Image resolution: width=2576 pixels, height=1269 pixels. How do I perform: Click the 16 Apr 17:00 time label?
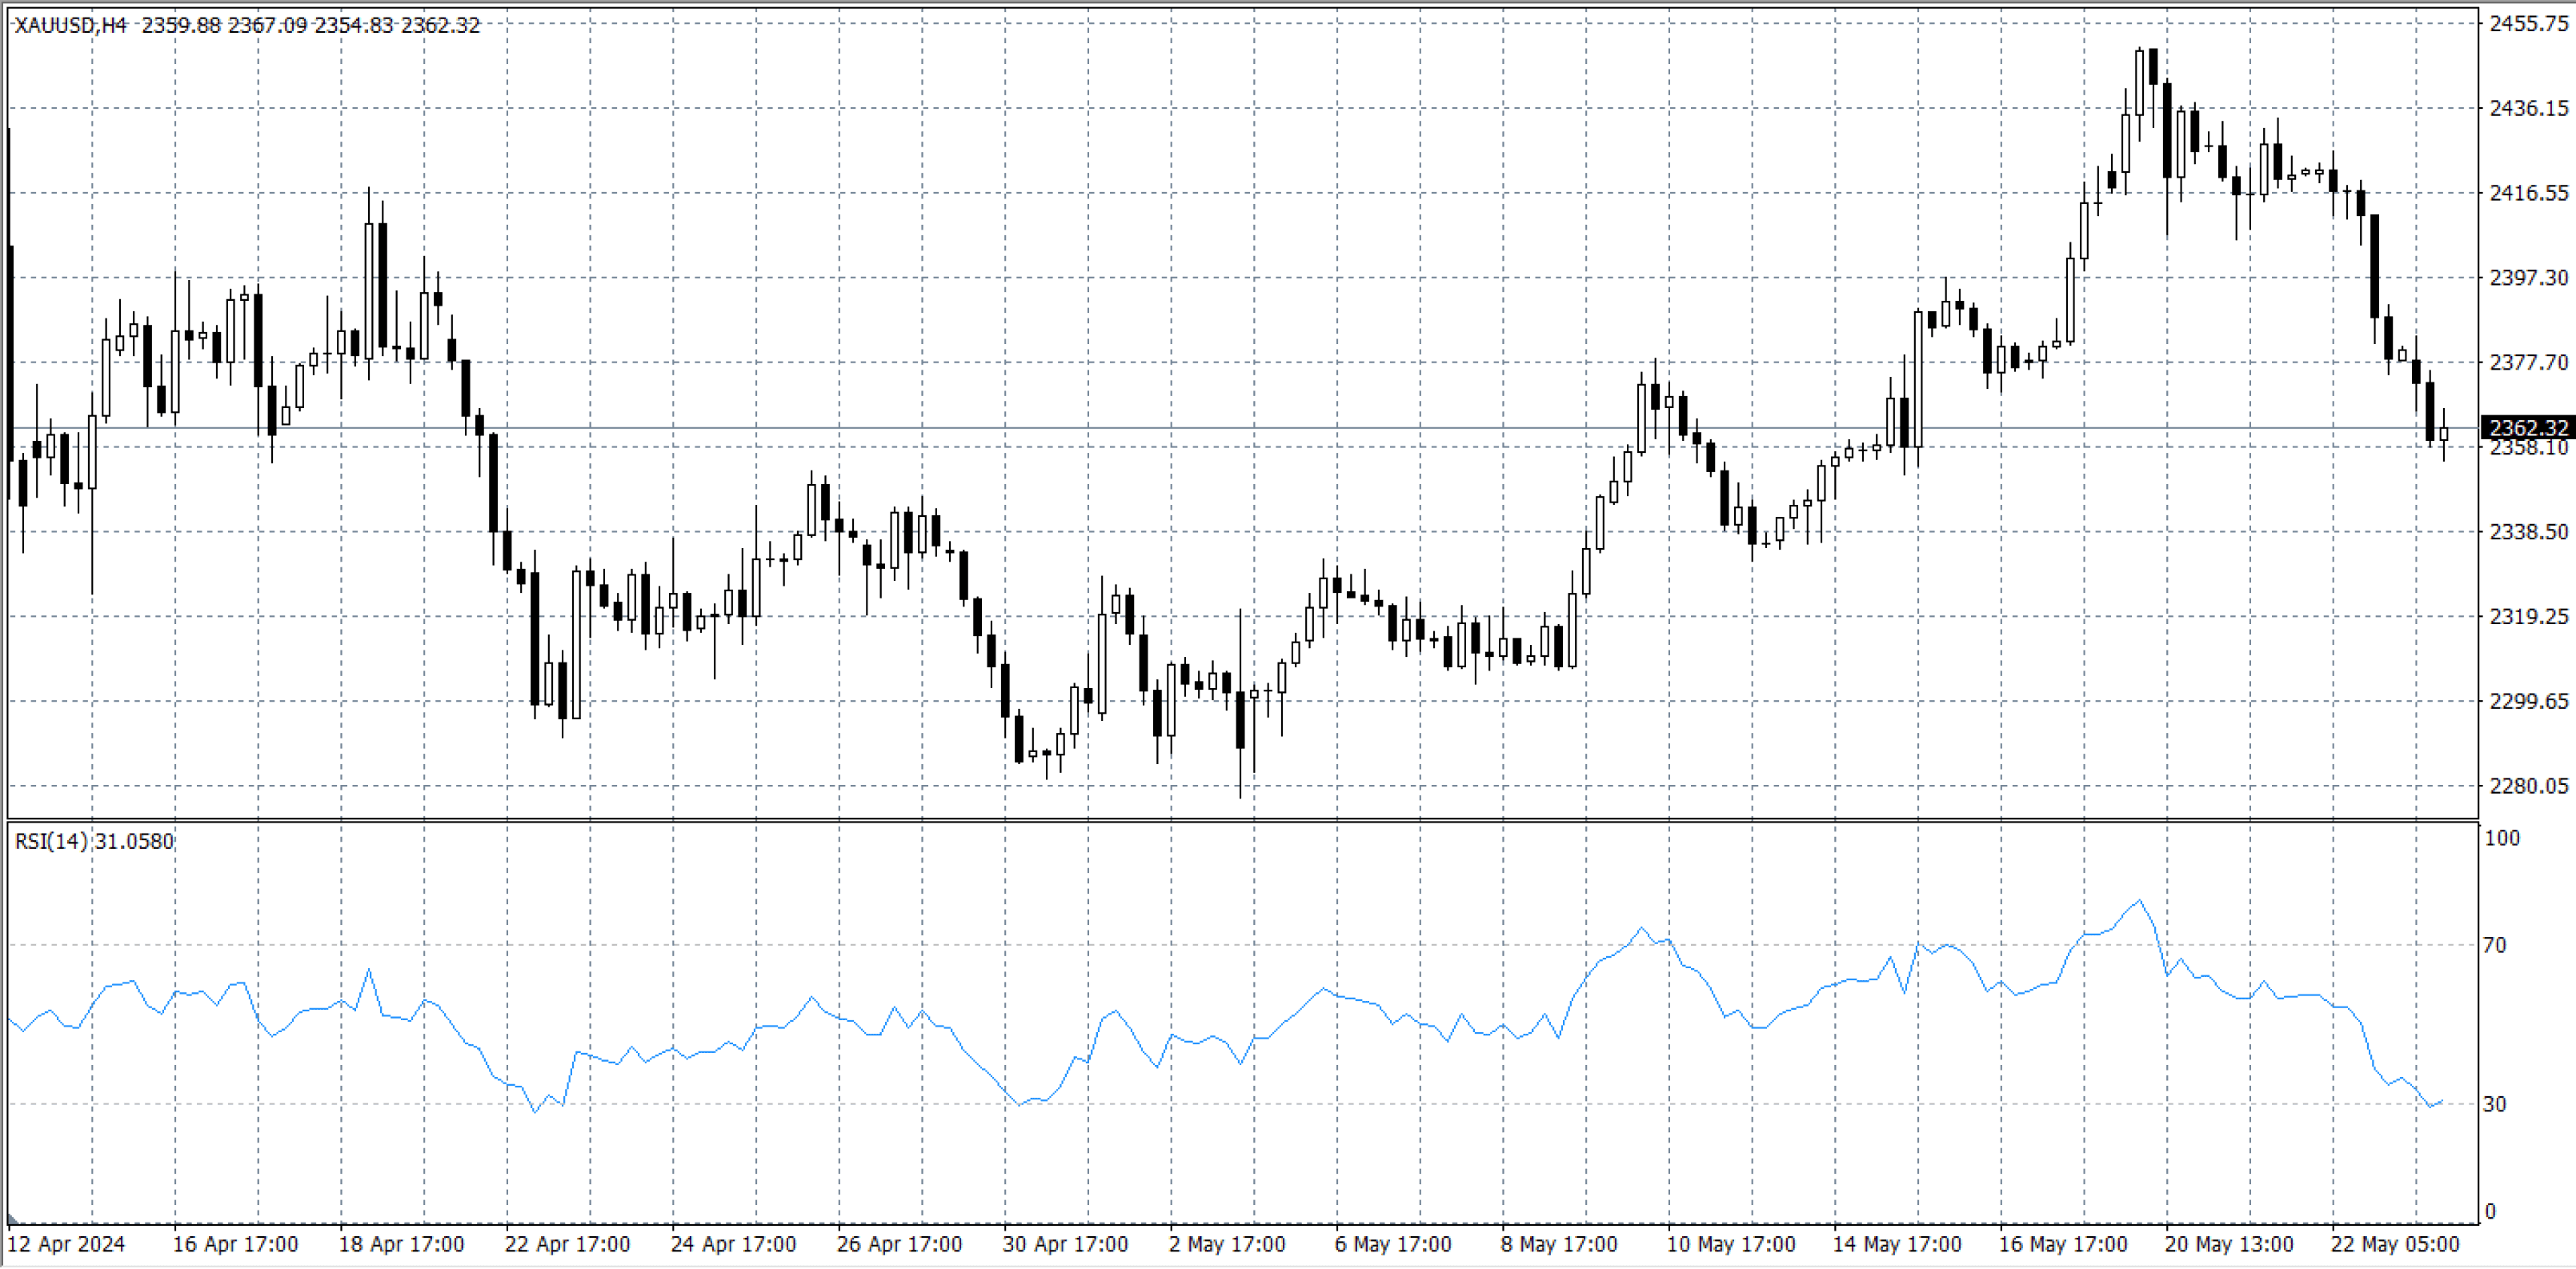click(x=235, y=1244)
